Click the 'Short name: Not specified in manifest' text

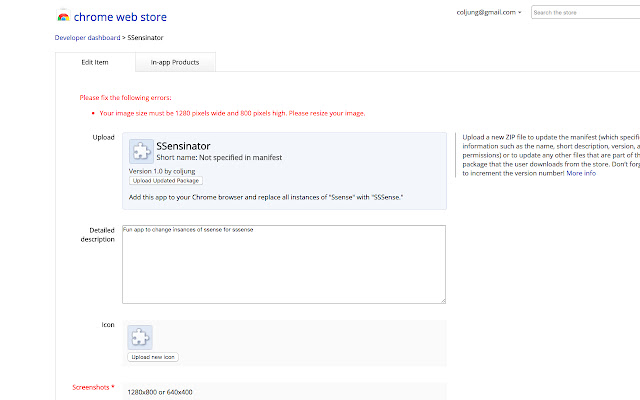219,158
